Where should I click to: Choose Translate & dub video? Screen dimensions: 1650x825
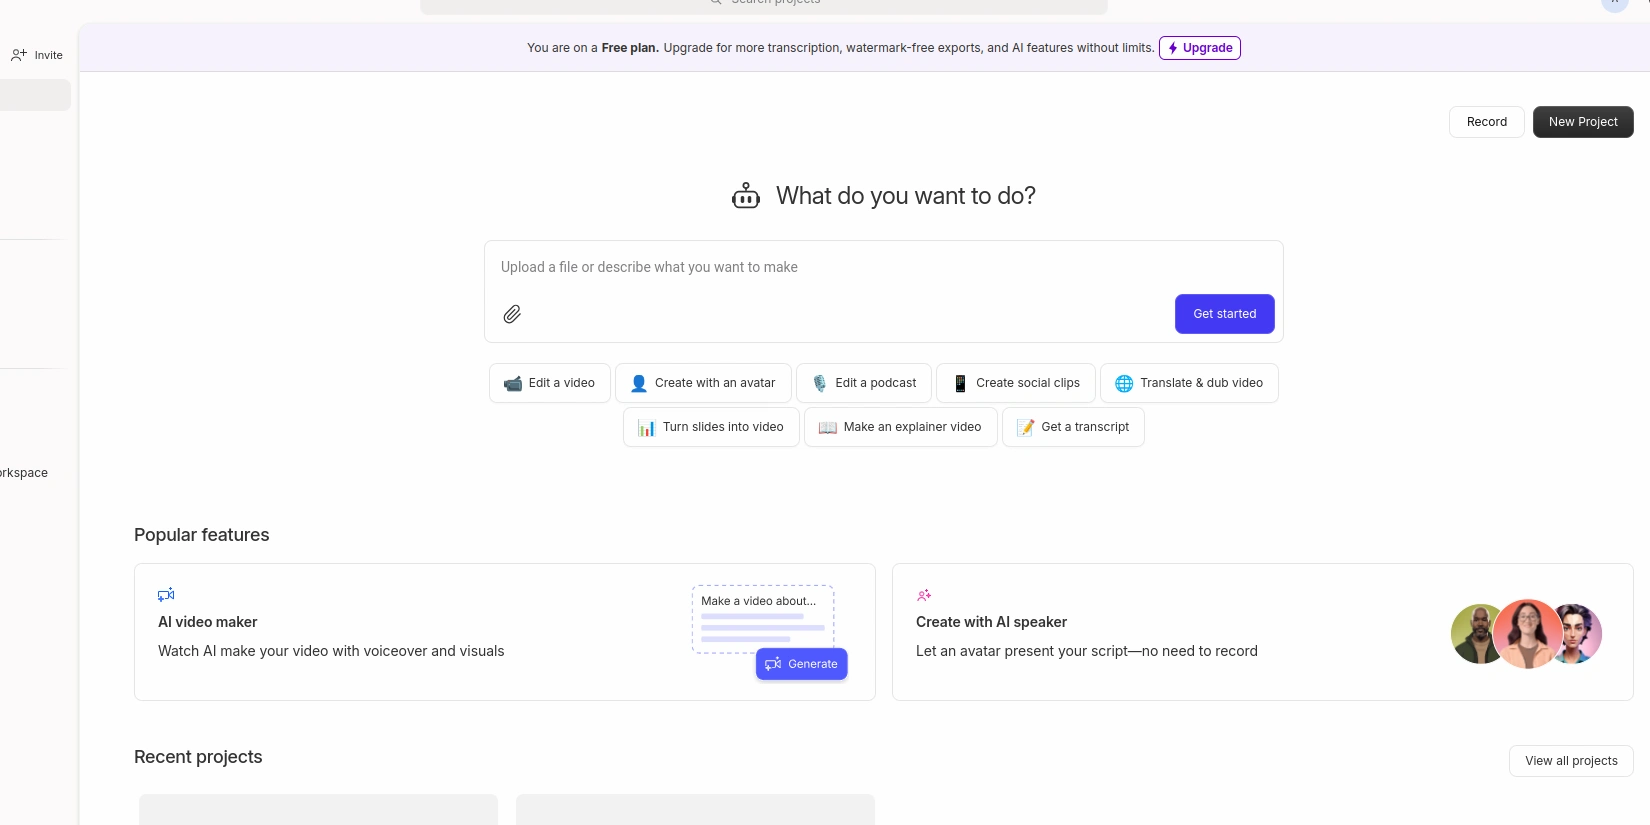point(1188,383)
